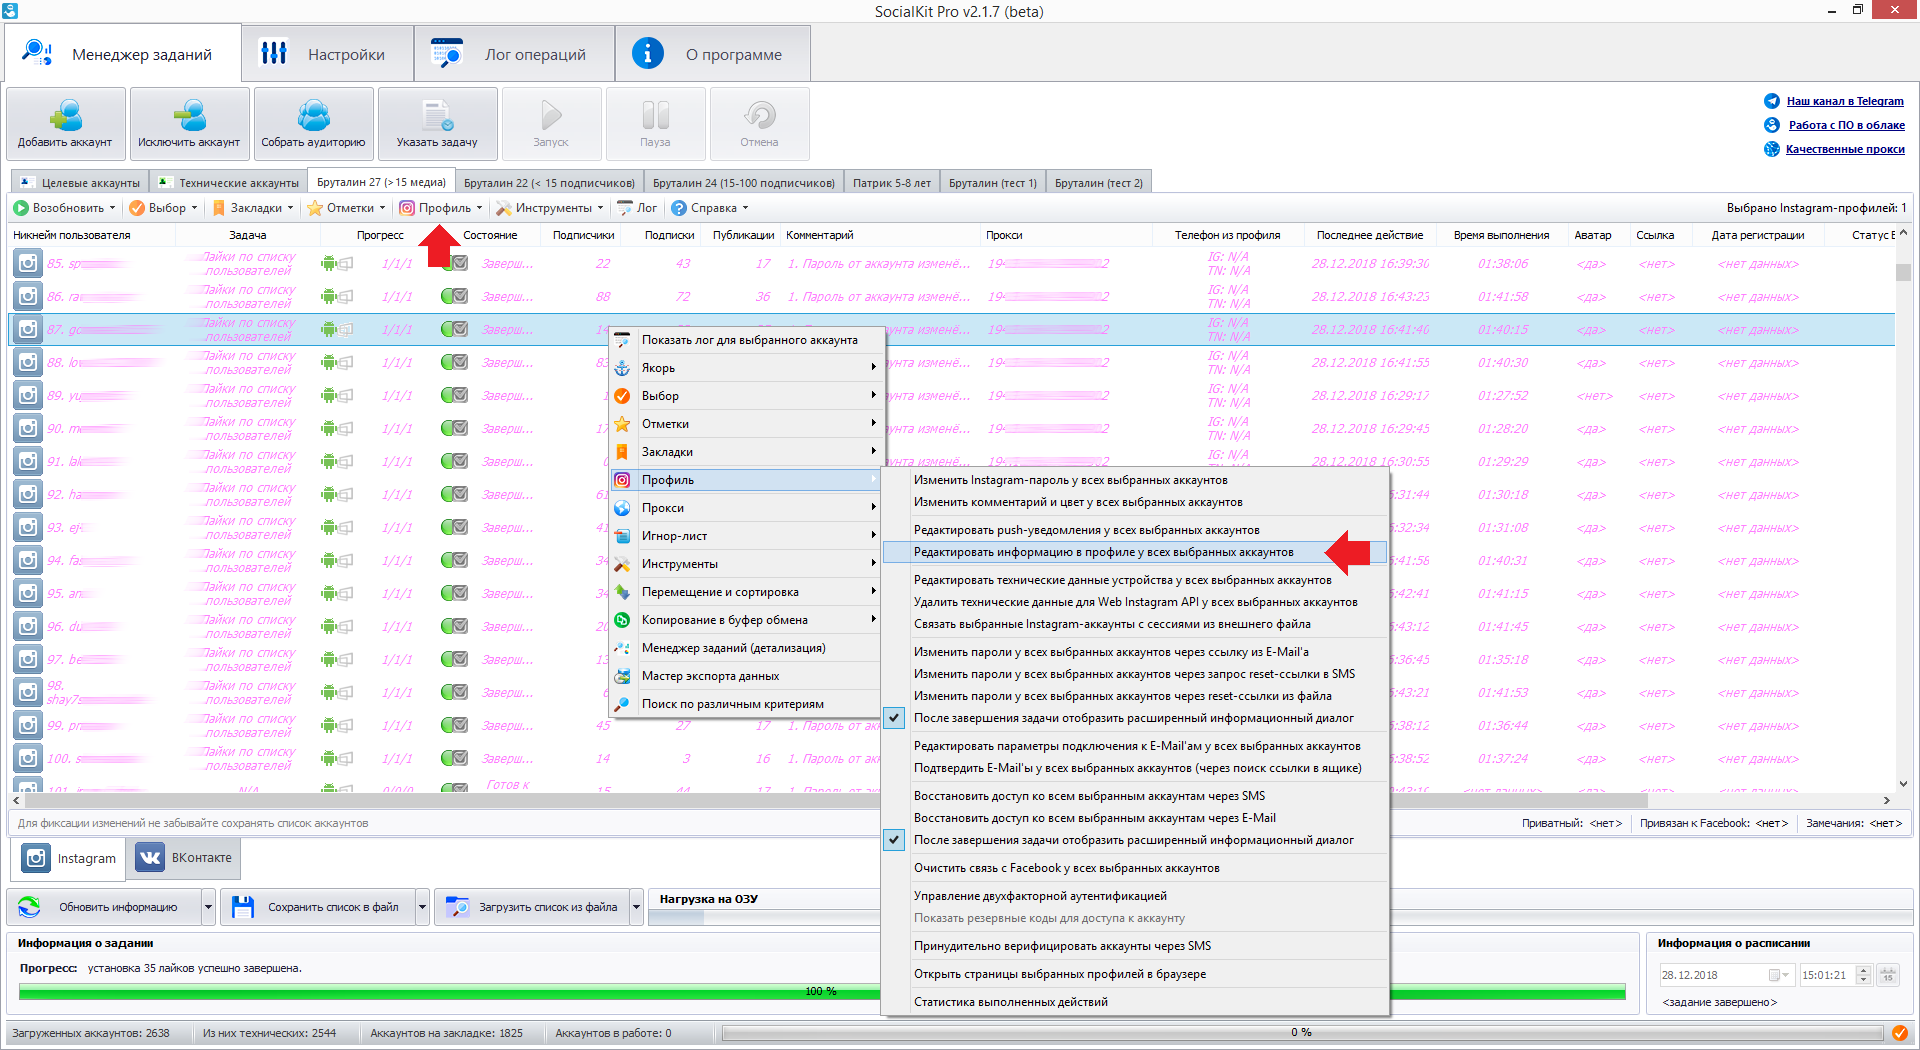The width and height of the screenshot is (1920, 1050).
Task: Open the Работа с ПО в облаке link
Action: [1846, 125]
